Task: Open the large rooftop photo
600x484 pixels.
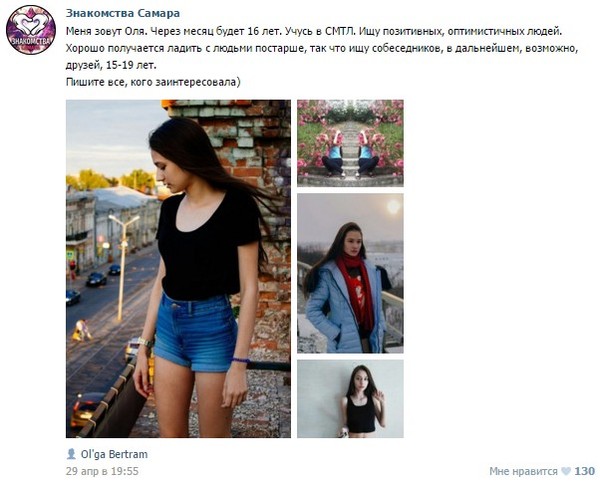Action: (x=178, y=269)
